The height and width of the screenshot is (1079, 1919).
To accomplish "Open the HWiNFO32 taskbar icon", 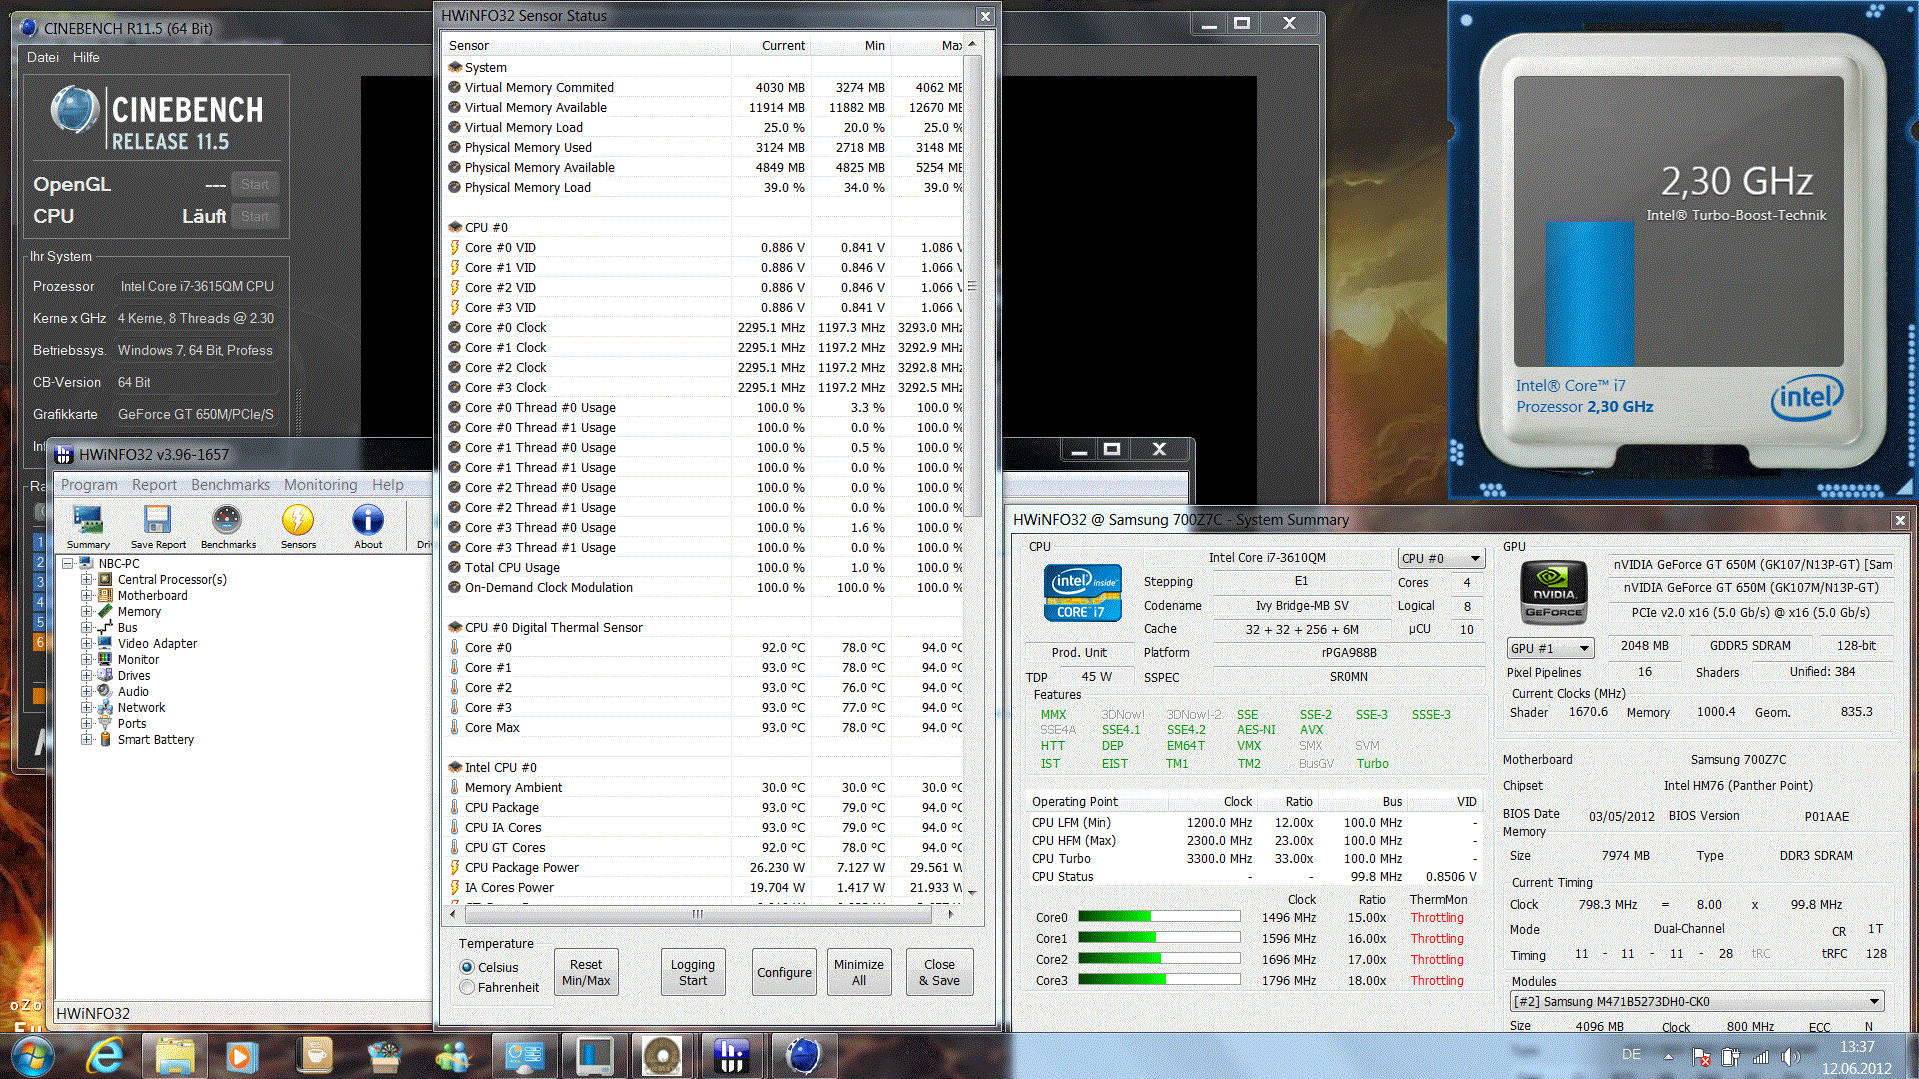I will (x=731, y=1056).
